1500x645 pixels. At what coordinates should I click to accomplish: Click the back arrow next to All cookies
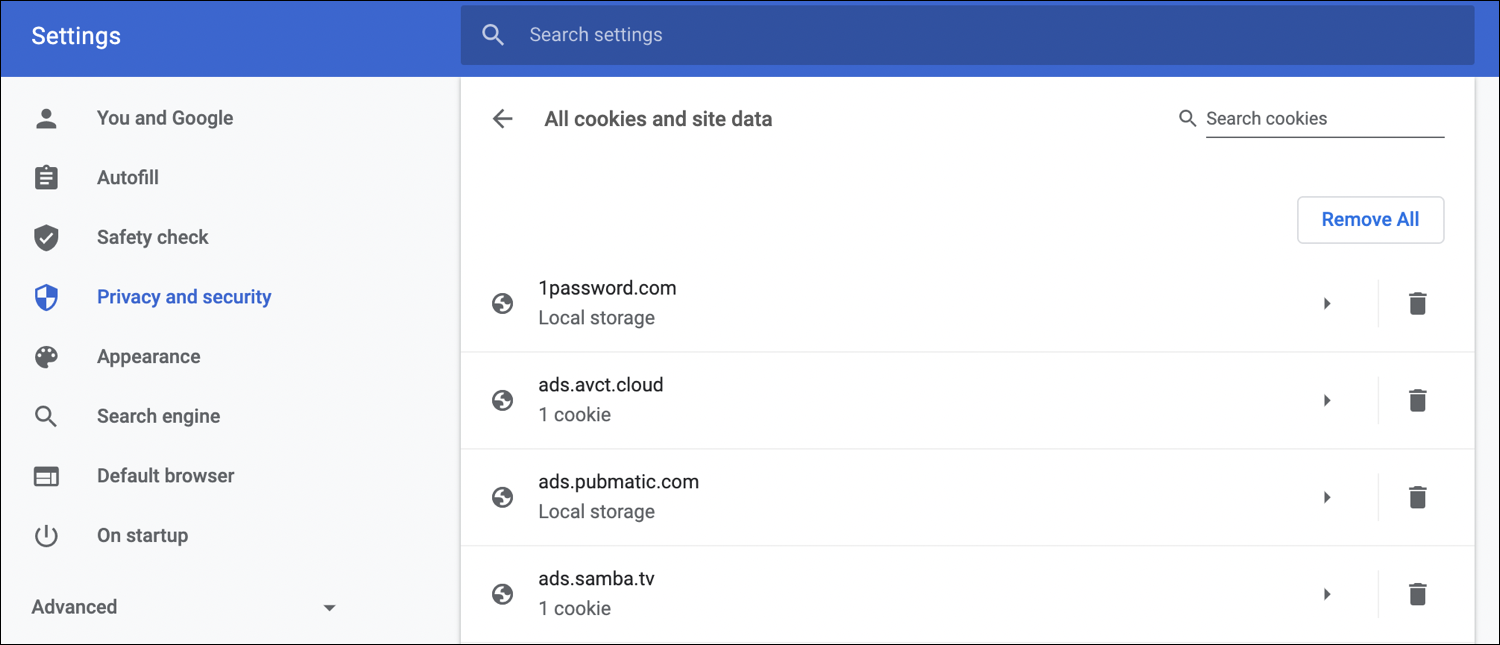point(502,118)
